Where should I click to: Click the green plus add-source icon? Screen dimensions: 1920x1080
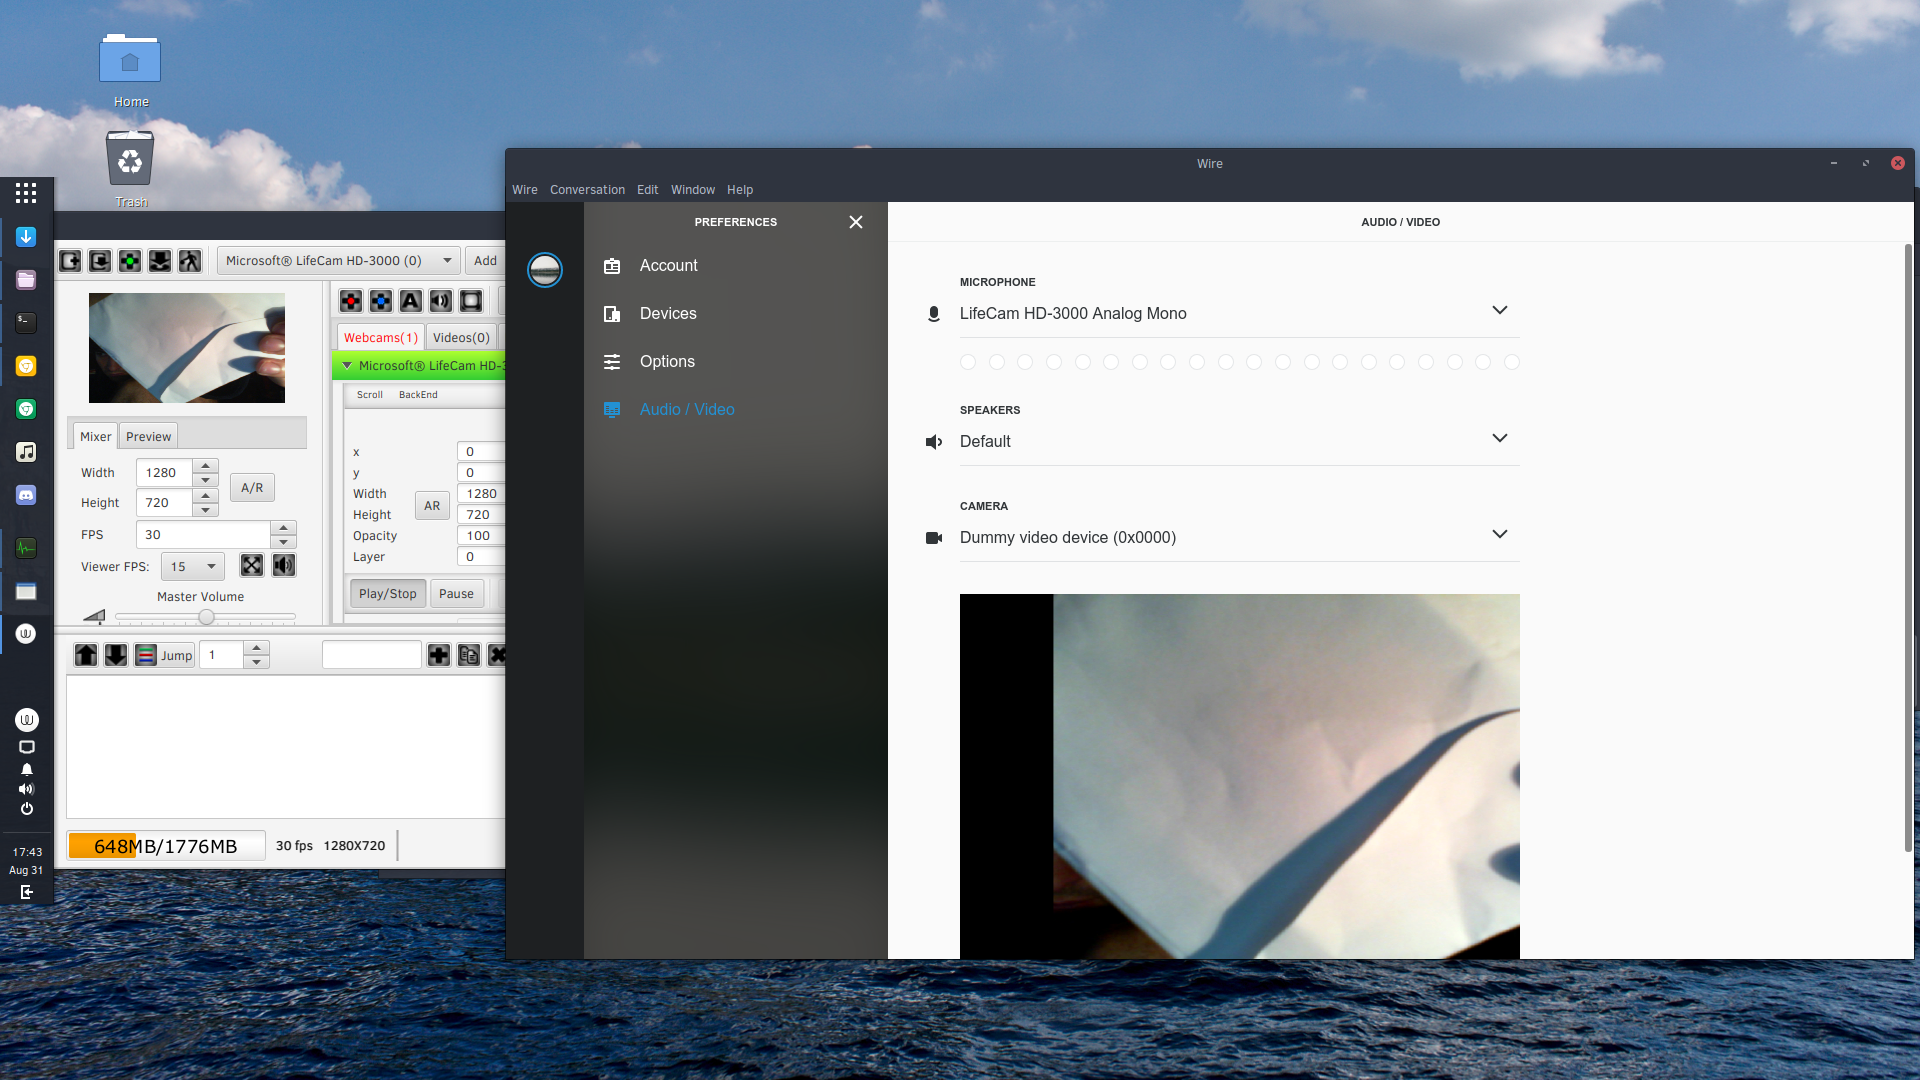click(x=130, y=260)
